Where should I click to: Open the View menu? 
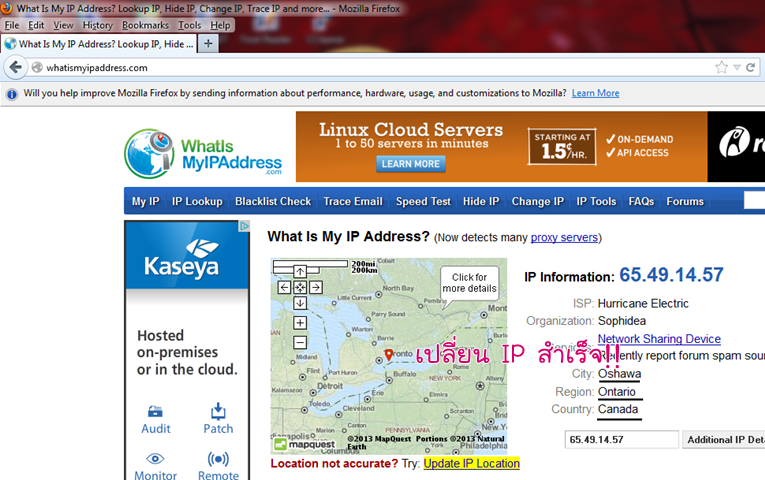point(63,25)
